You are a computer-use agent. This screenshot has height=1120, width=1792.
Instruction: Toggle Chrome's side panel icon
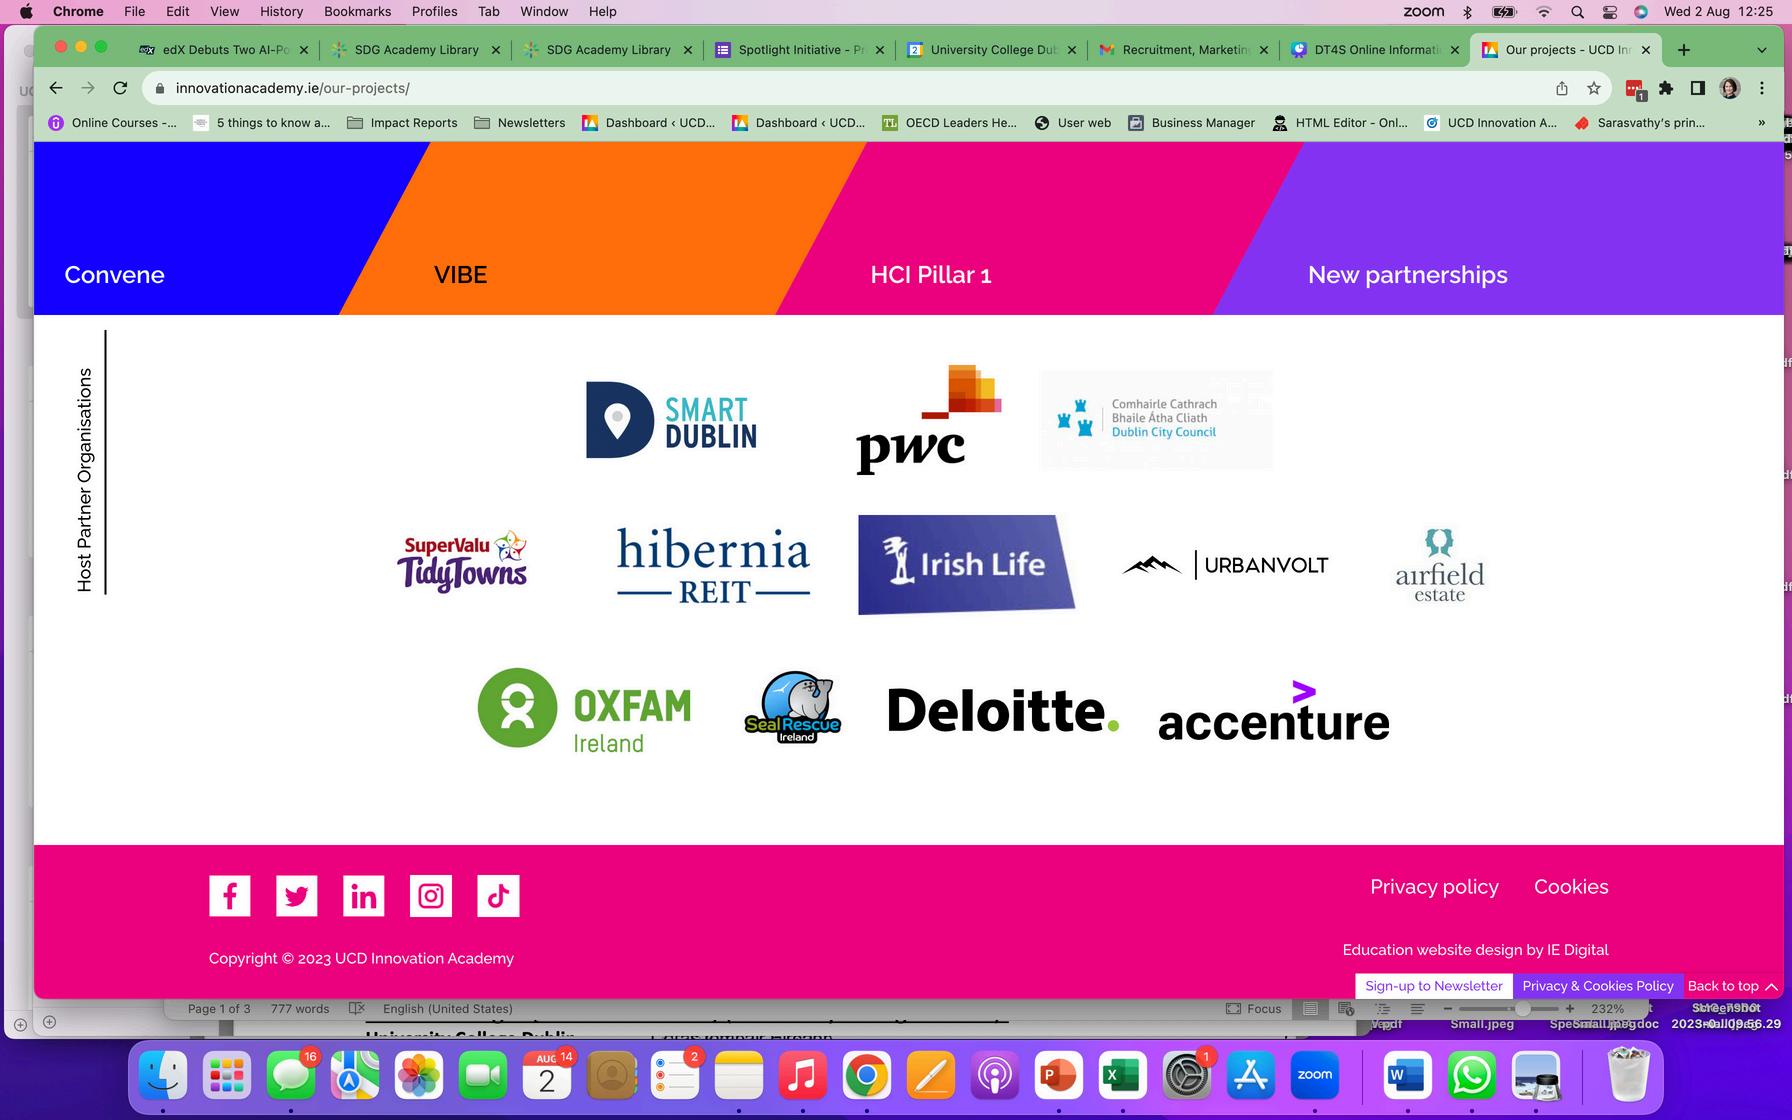tap(1698, 88)
